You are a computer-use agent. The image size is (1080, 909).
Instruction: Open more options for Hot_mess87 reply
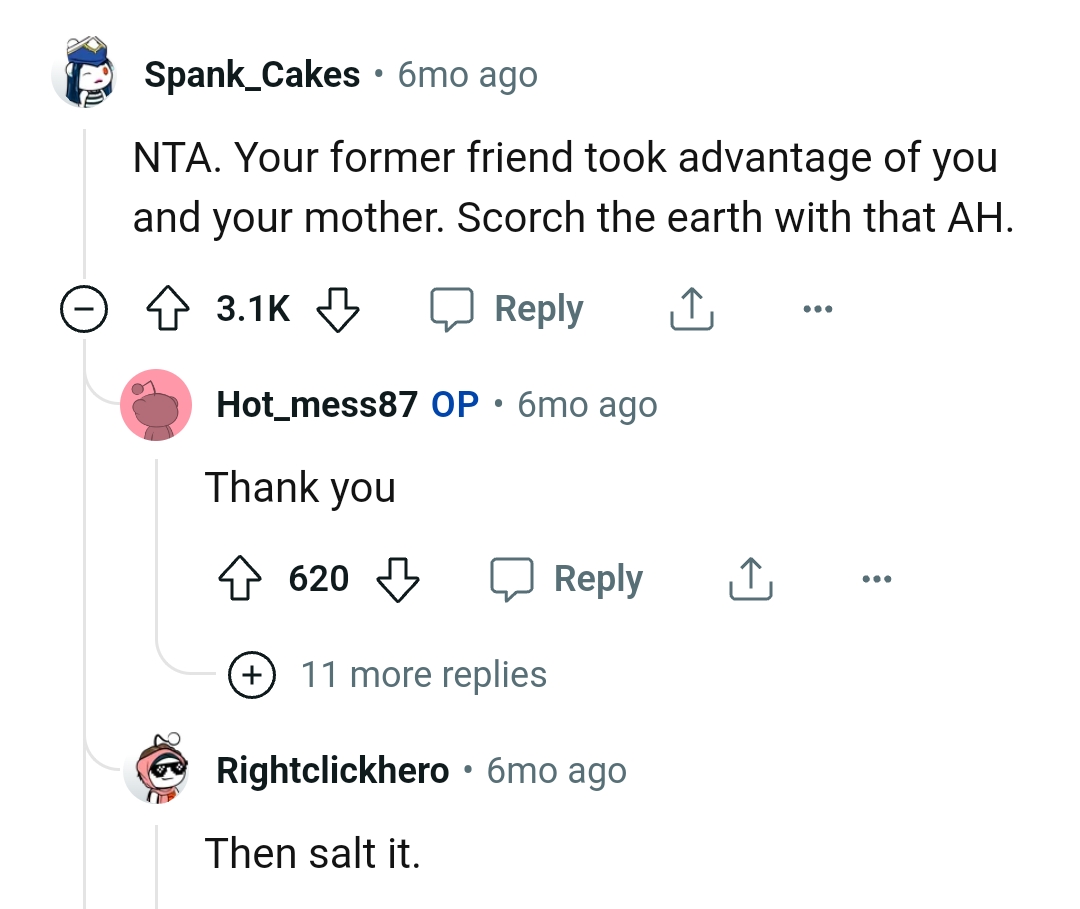876,579
